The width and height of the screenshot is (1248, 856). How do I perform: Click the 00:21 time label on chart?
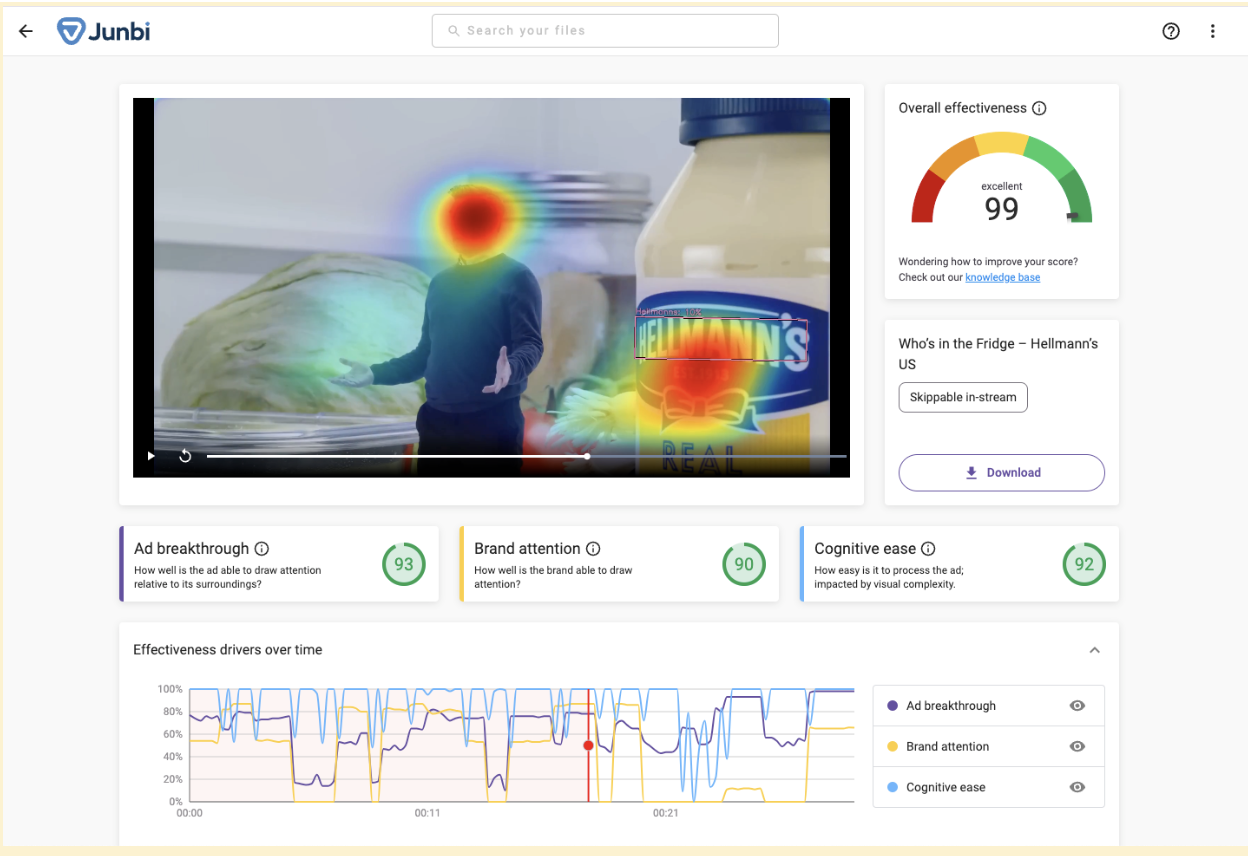point(665,814)
